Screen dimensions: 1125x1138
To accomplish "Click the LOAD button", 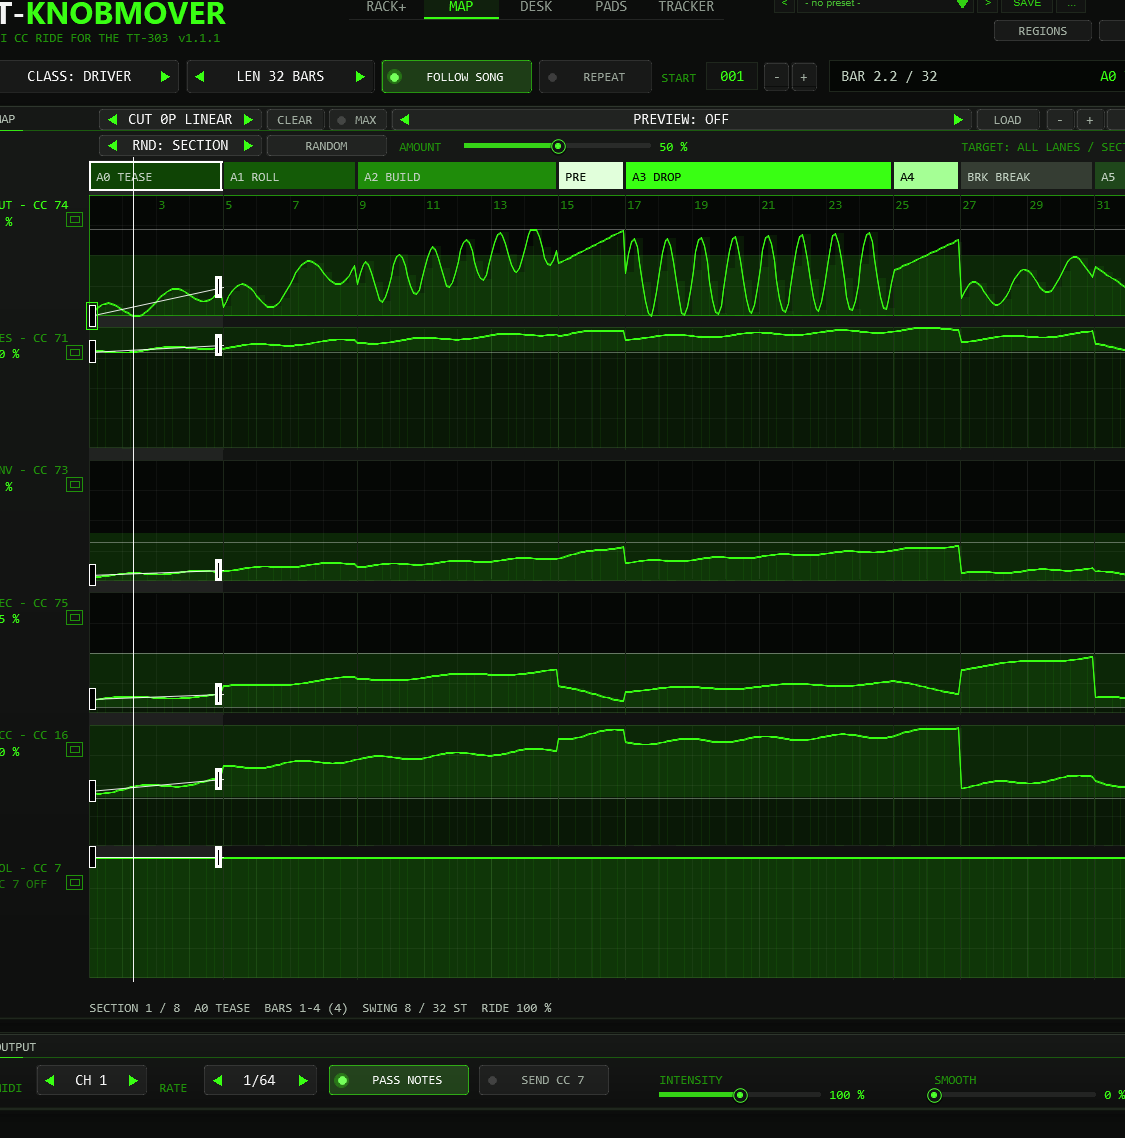I will [1007, 120].
